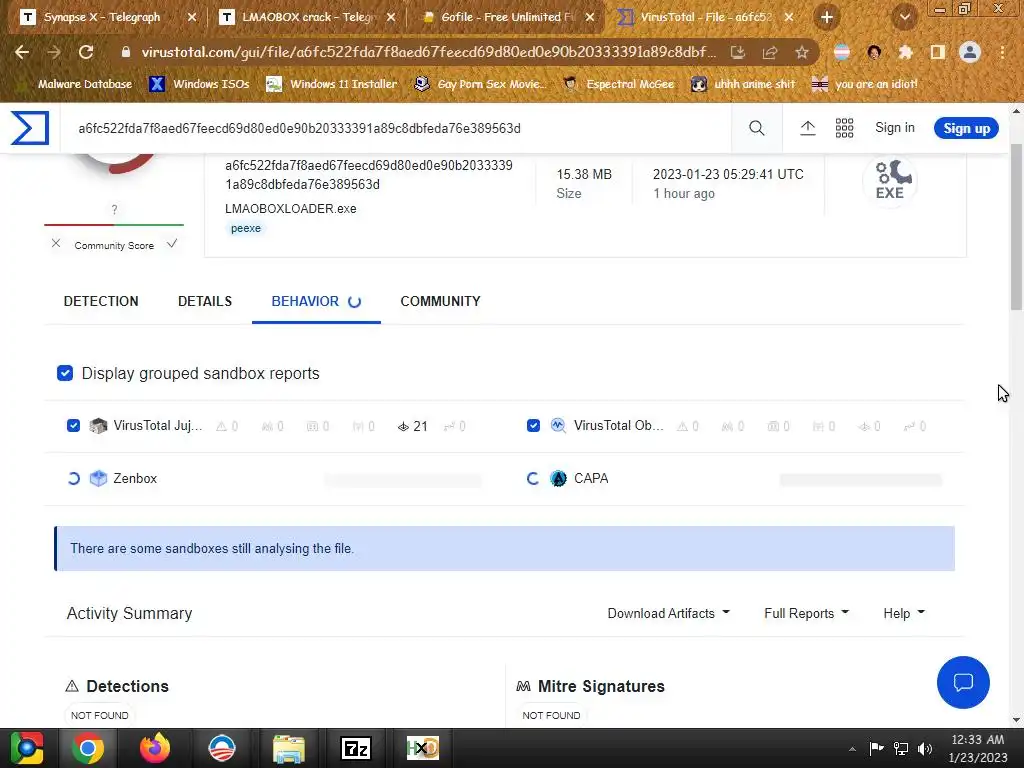Click the browser address bar URL
Viewport: 1024px width, 768px height.
tap(428, 52)
